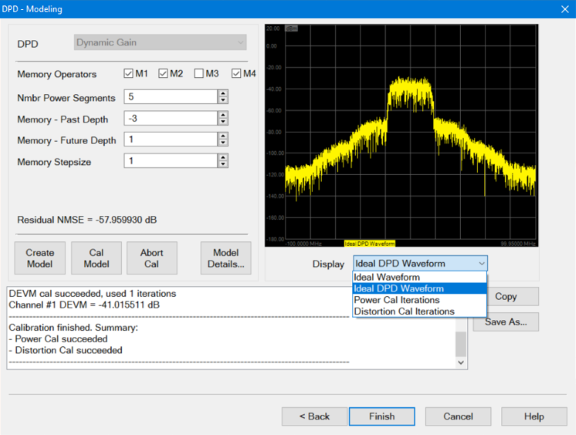This screenshot has height=435, width=576.
Task: Increment Memory - Future Depth value
Action: 223,136
